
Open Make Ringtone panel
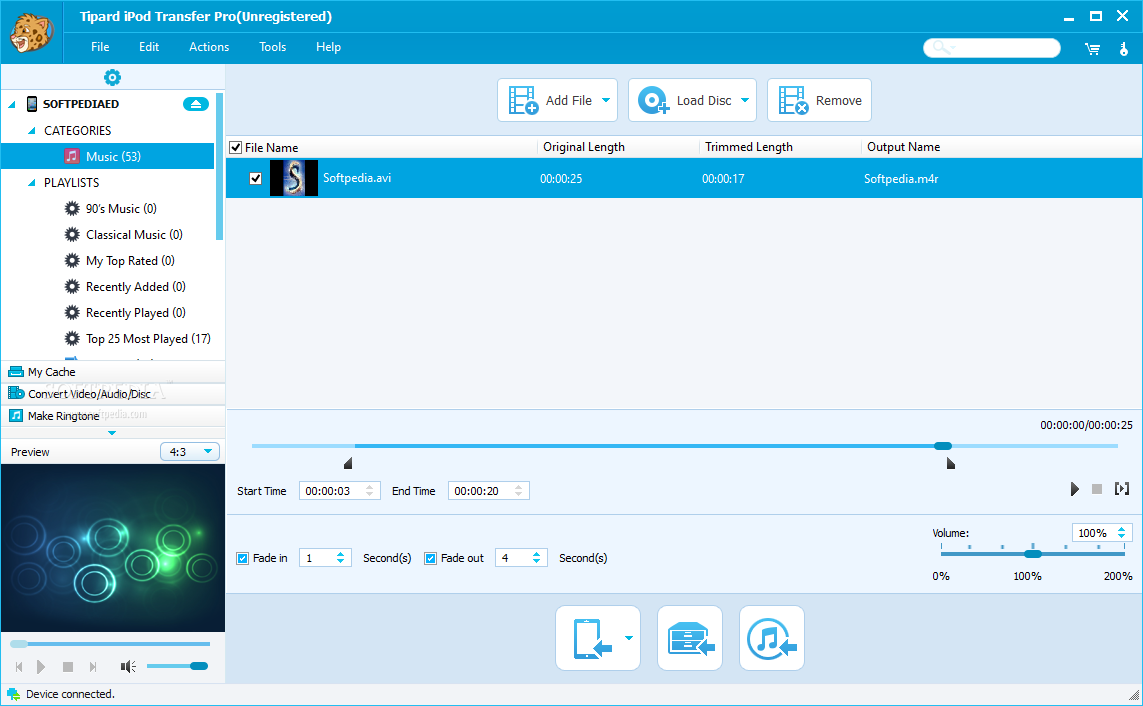click(x=113, y=415)
